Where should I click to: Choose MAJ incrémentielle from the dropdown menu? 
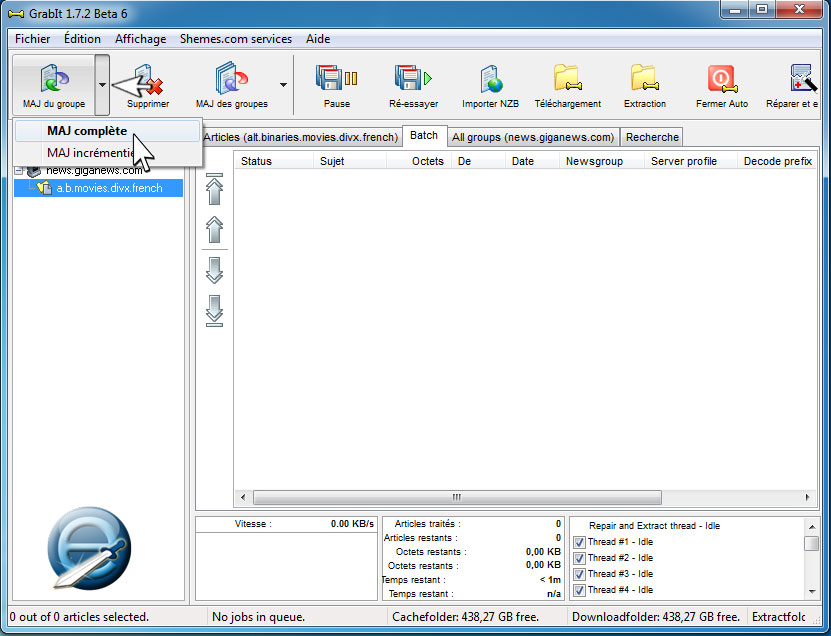coord(108,153)
